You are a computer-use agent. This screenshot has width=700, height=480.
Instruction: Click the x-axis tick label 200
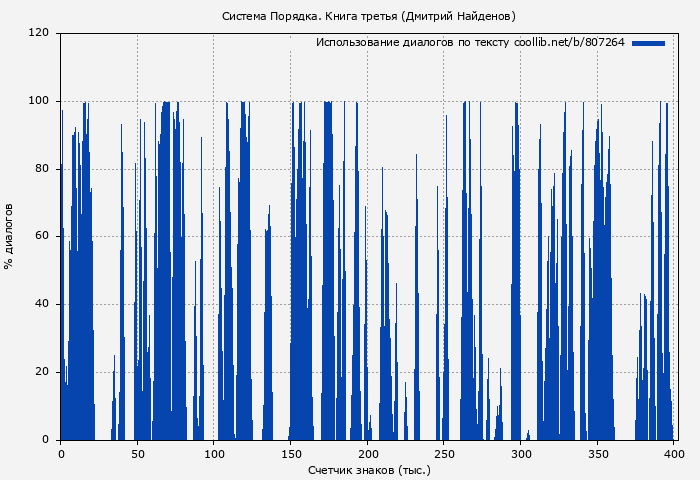coord(367,454)
